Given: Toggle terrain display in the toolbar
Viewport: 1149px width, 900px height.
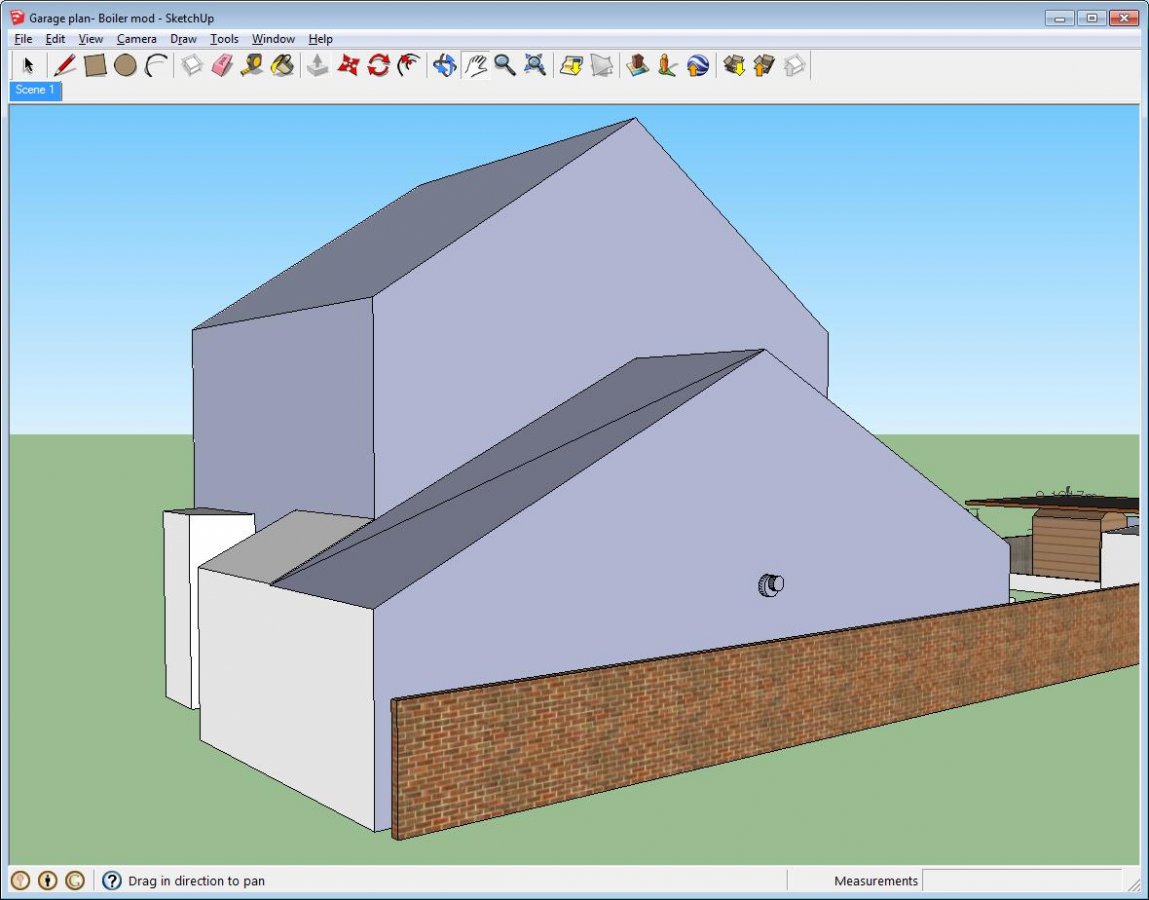Looking at the screenshot, I should 601,66.
